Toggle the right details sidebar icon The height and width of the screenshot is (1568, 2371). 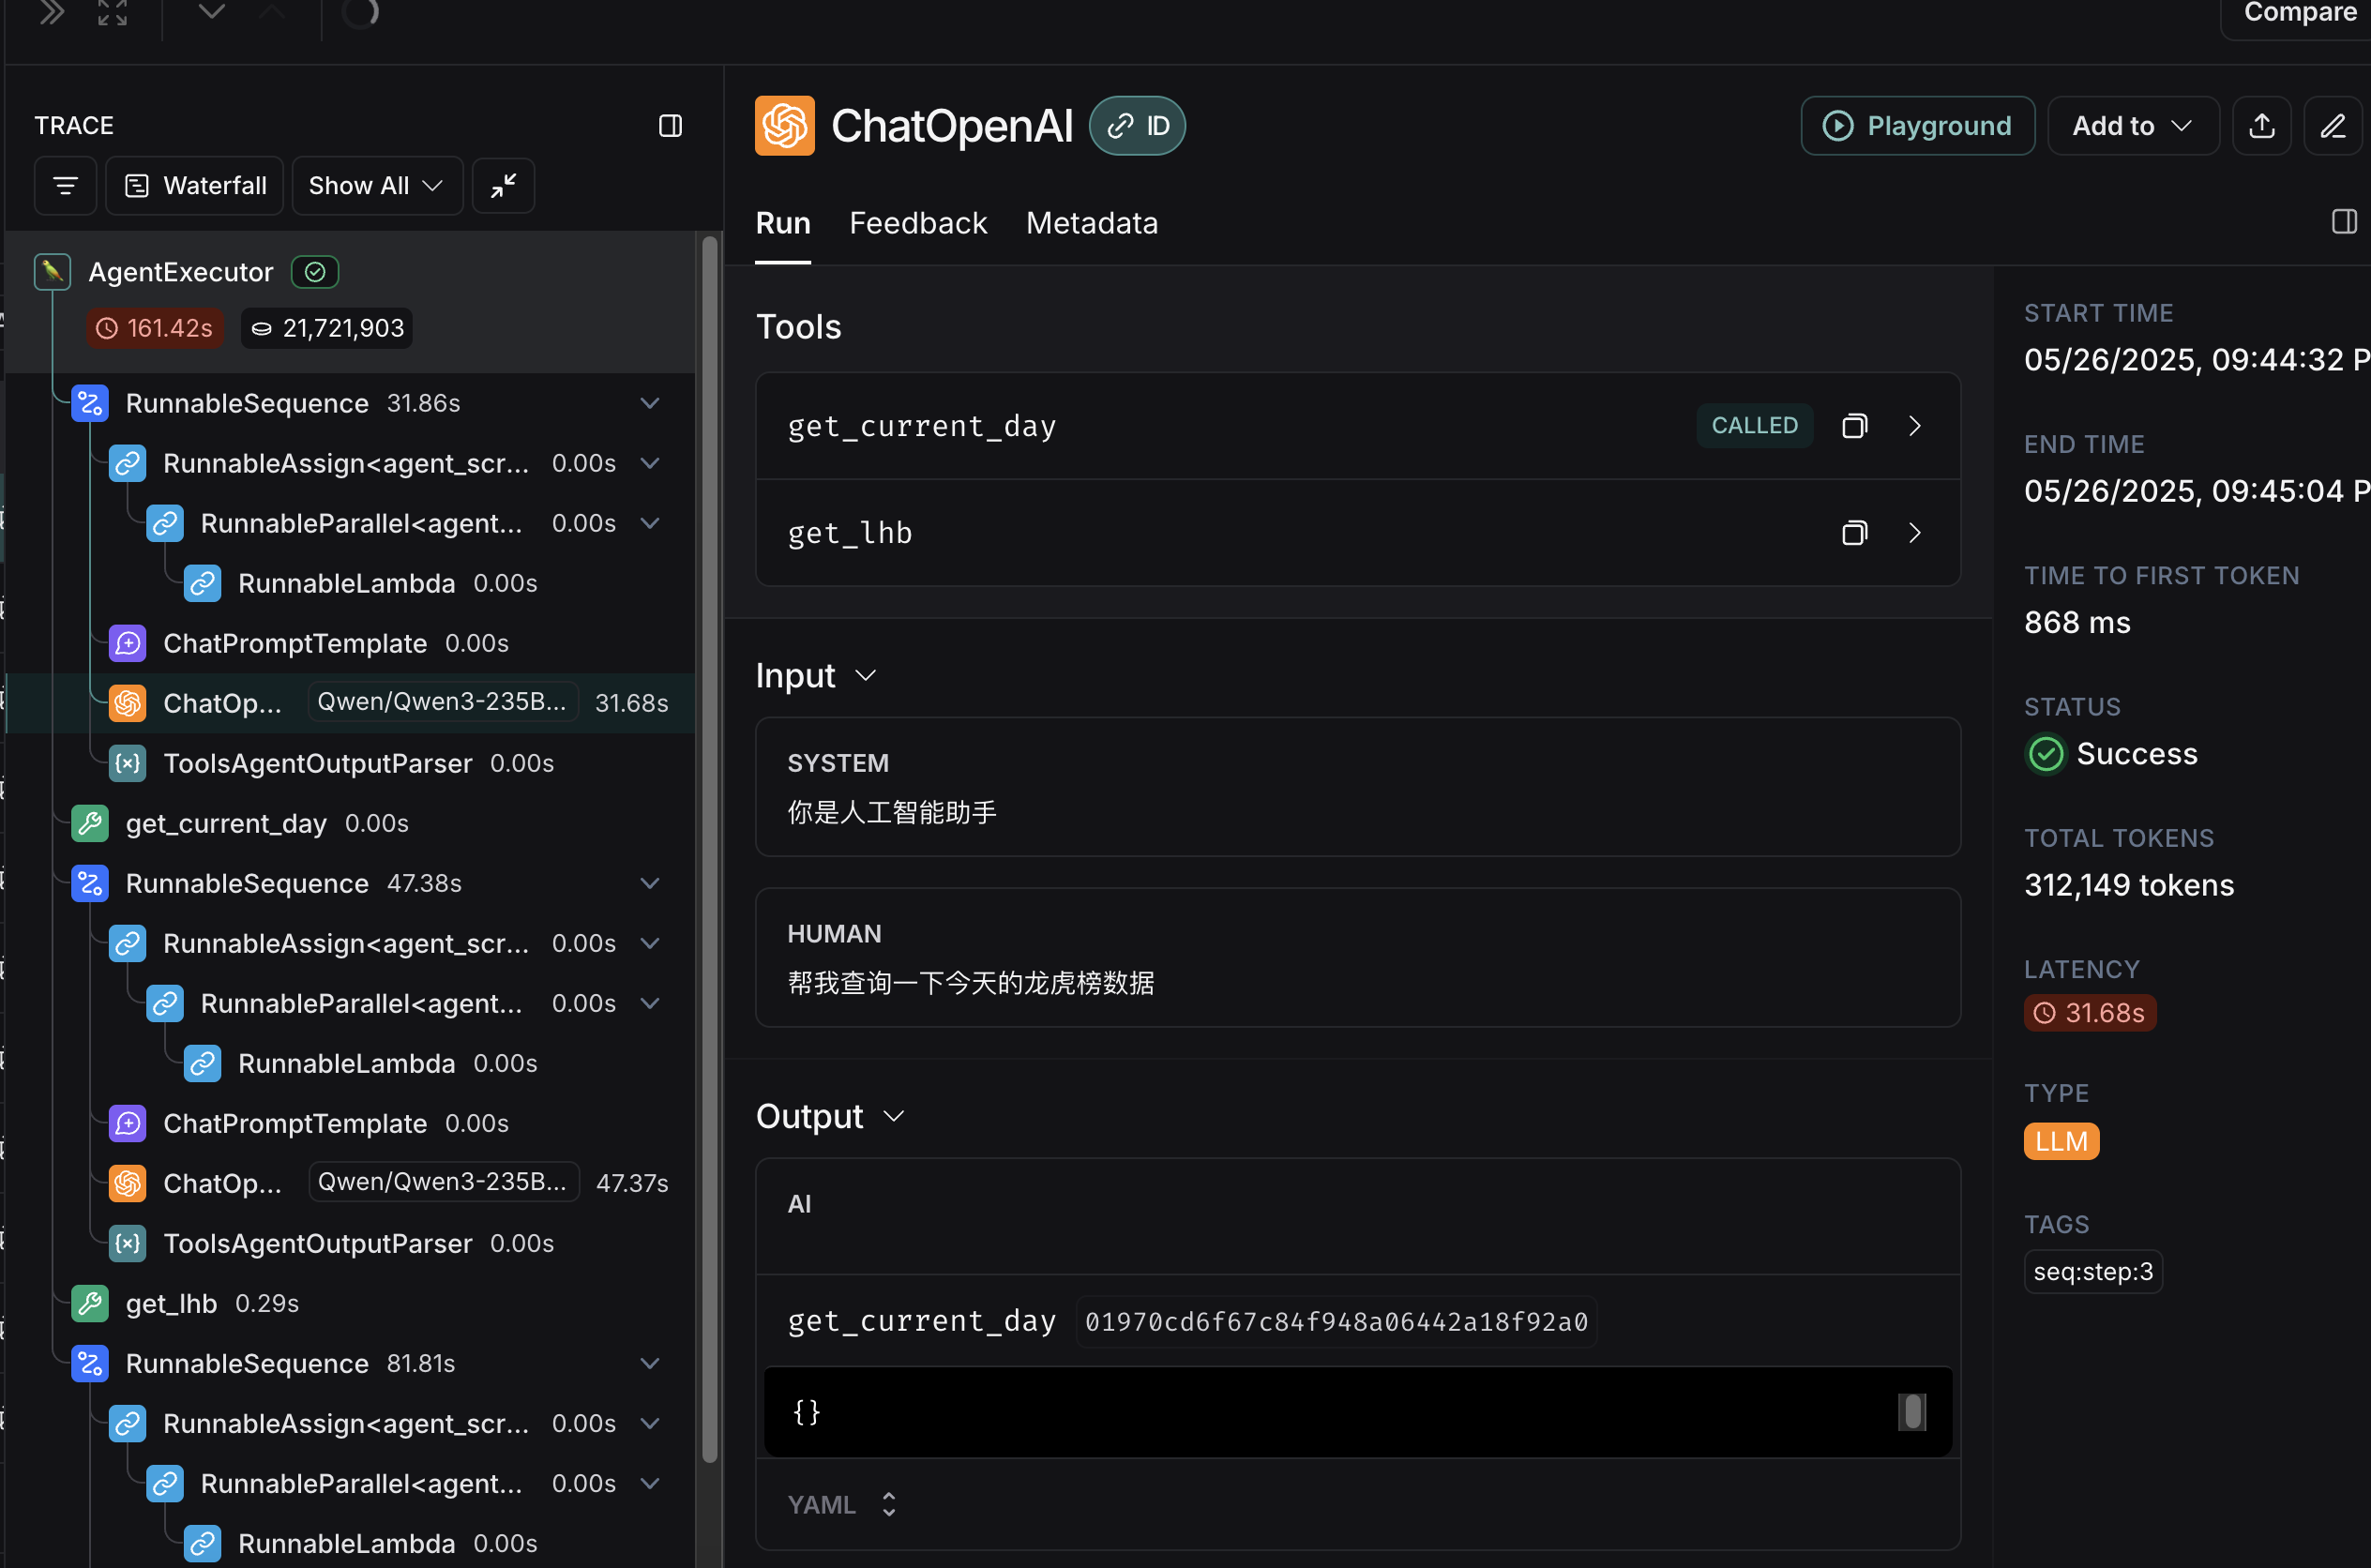(2344, 222)
